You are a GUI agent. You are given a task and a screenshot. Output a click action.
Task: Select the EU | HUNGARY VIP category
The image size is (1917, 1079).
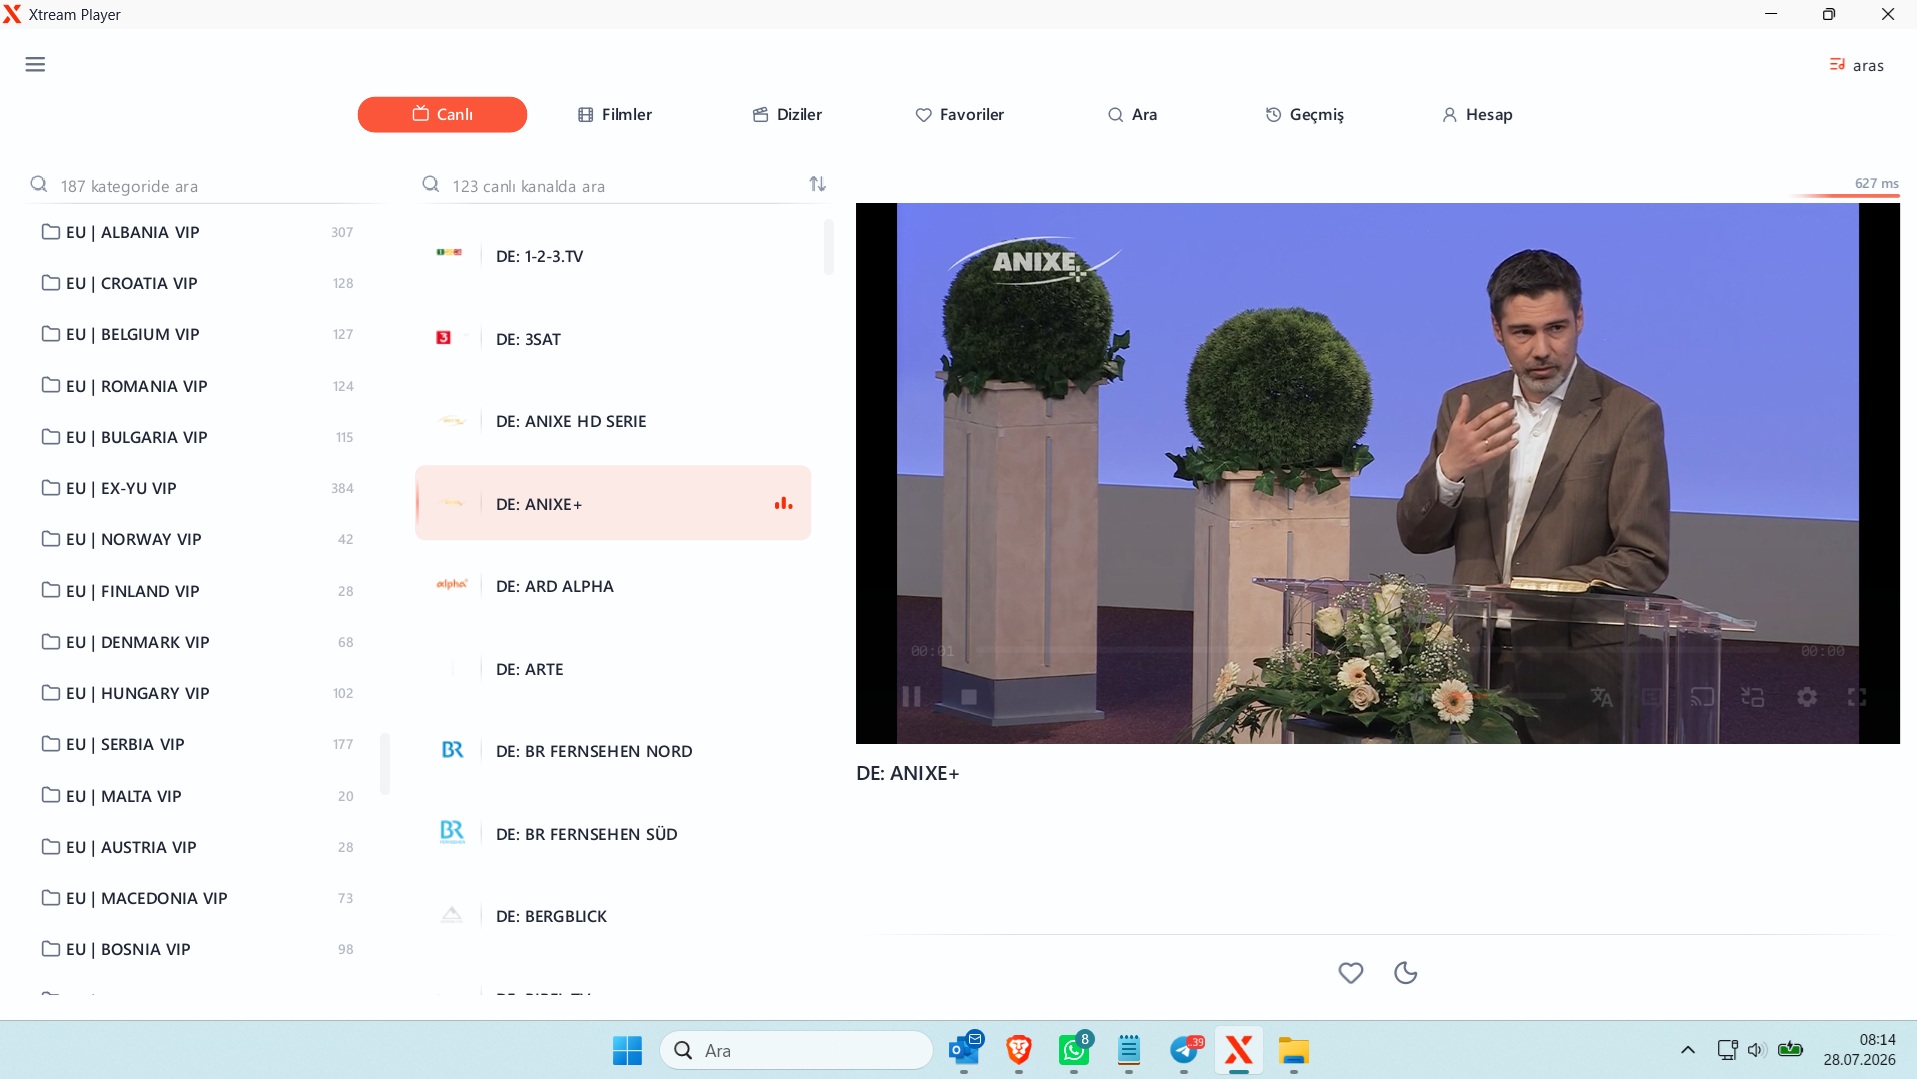point(198,693)
